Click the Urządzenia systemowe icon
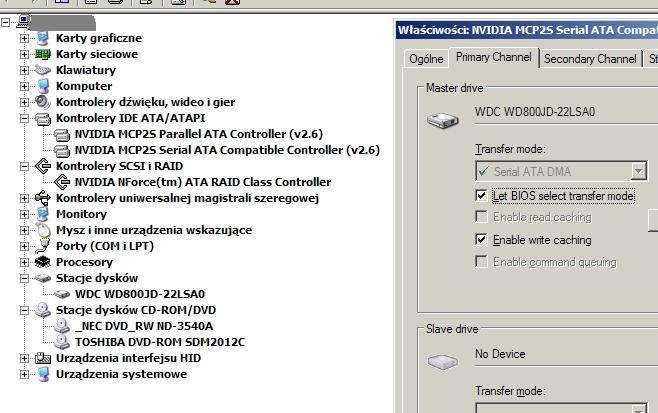This screenshot has height=413, width=658. (x=43, y=374)
